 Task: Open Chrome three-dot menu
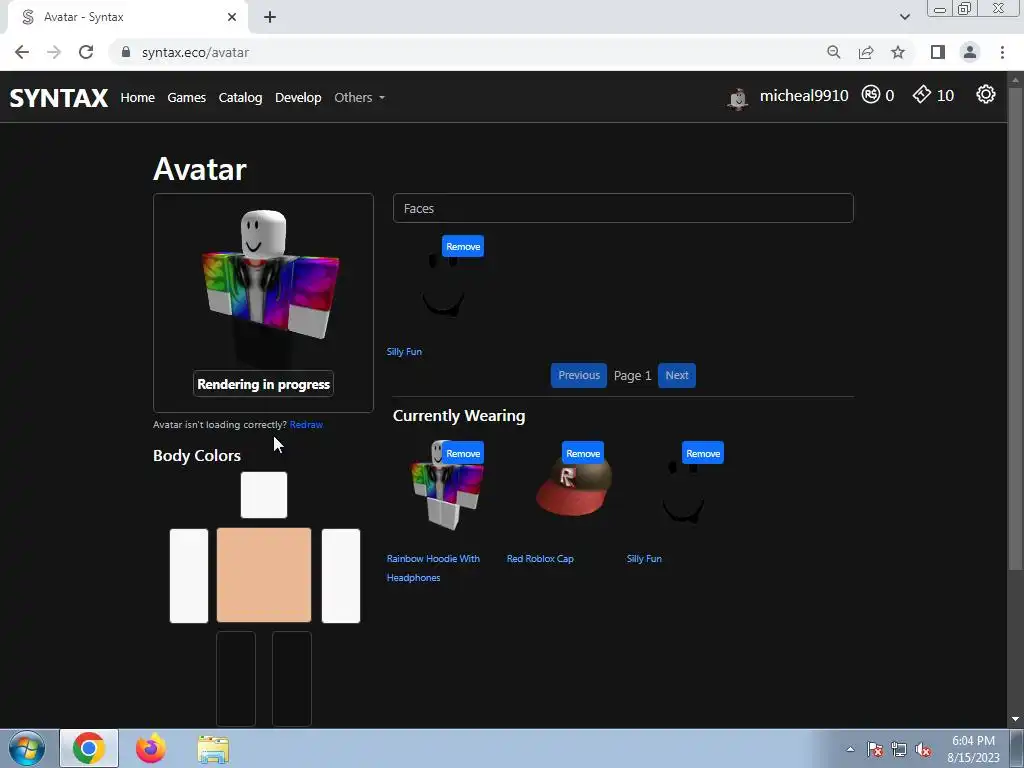pos(1002,52)
